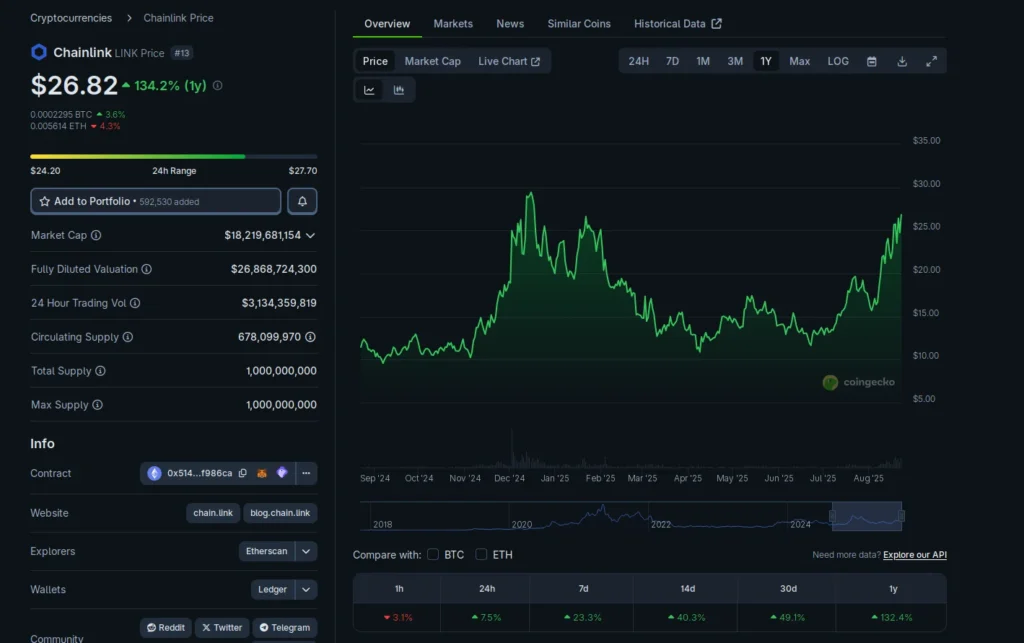Set chart range to 24H
1024x643 pixels.
[x=638, y=61]
